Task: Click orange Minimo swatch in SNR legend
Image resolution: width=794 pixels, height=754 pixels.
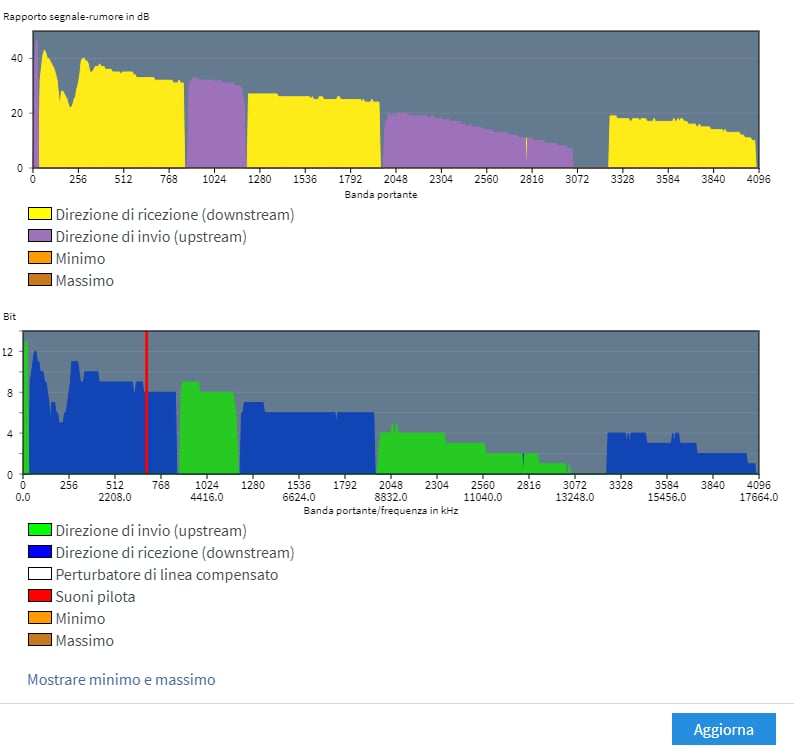Action: [x=39, y=258]
